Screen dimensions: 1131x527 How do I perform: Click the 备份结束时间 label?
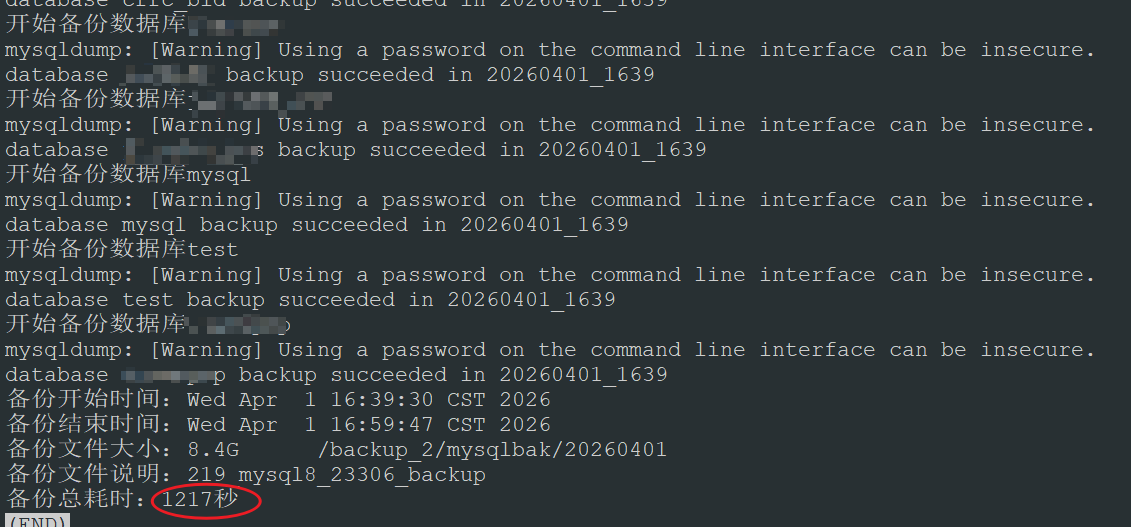click(x=89, y=424)
